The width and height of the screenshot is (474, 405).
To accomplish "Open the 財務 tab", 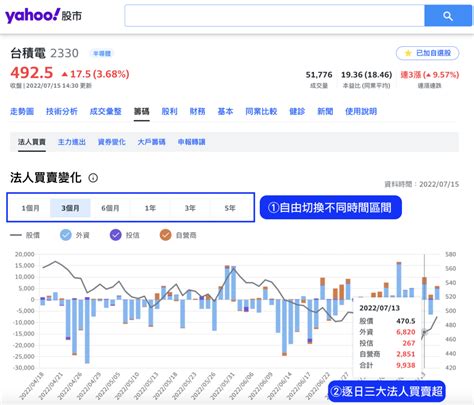I will 197,111.
